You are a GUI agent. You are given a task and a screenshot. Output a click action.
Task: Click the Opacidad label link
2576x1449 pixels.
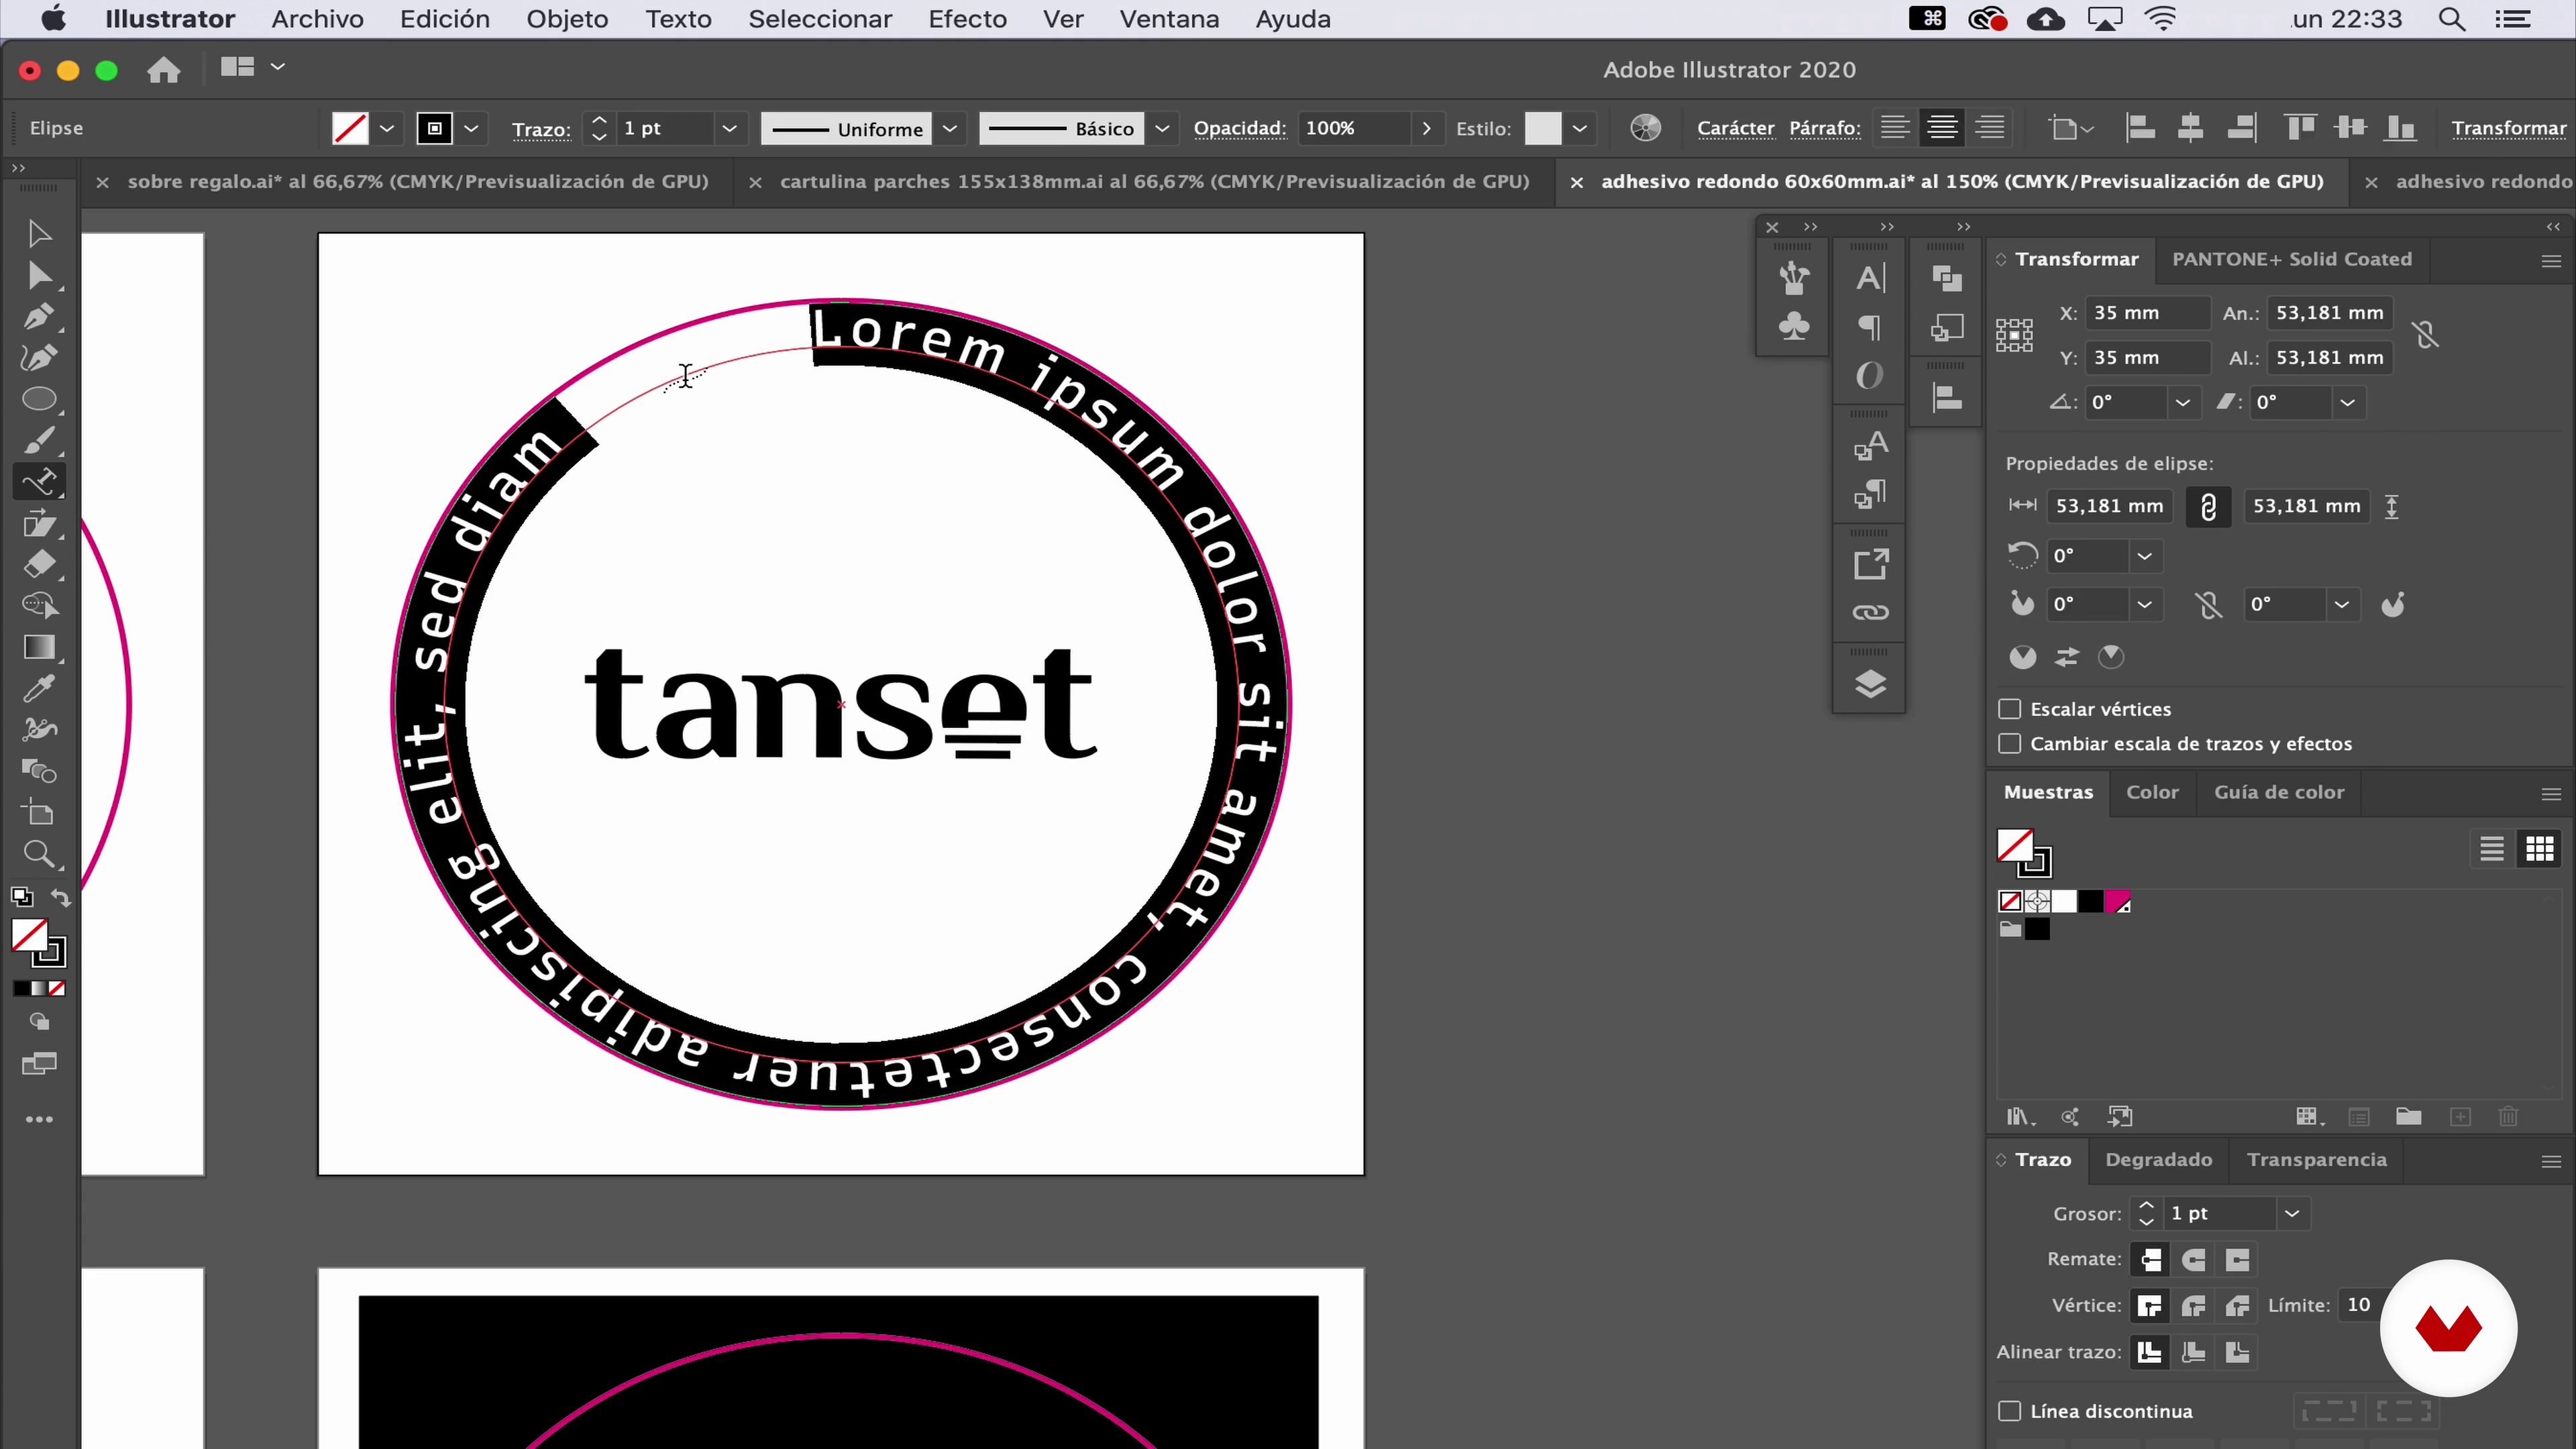(x=1239, y=128)
